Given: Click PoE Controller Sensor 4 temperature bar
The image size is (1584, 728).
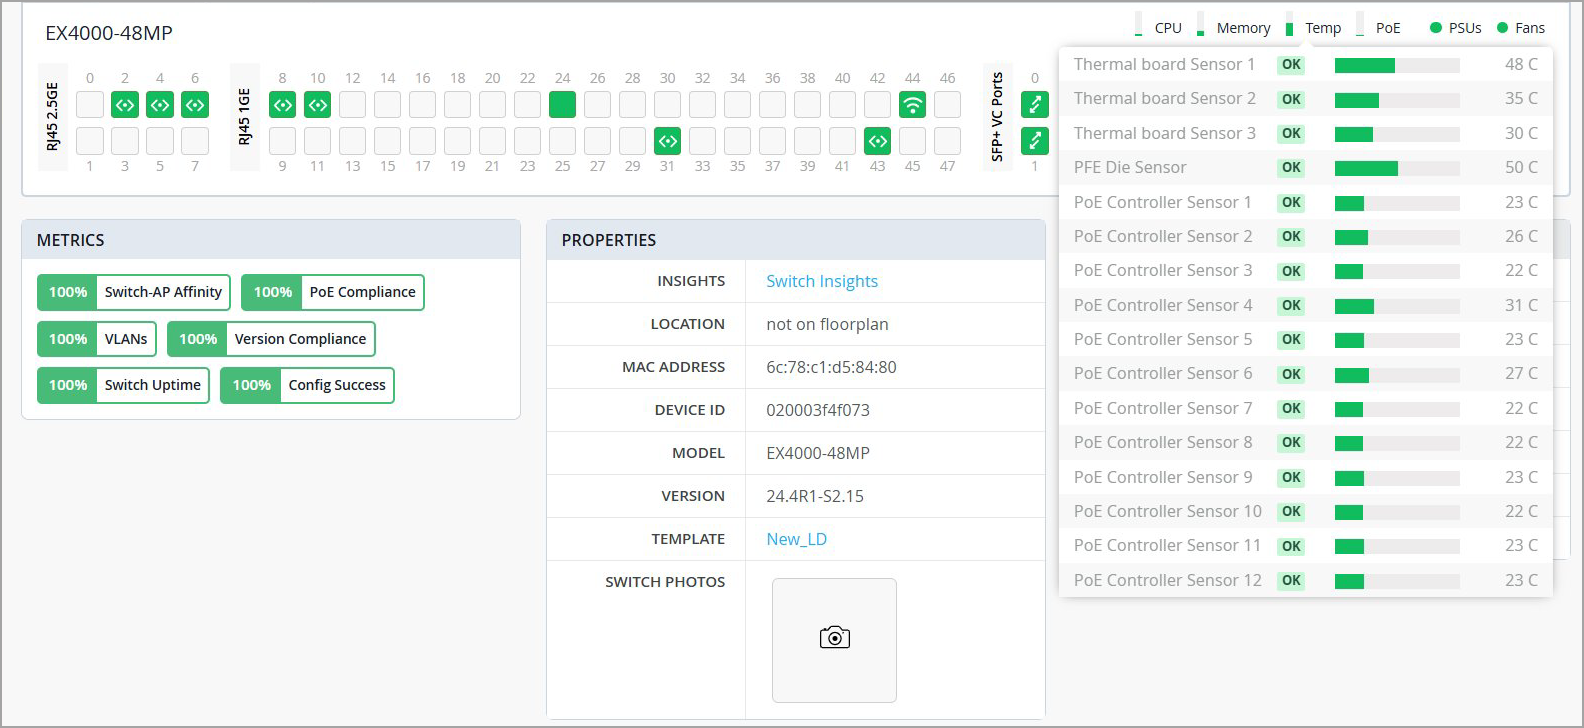Looking at the screenshot, I should click(1397, 306).
